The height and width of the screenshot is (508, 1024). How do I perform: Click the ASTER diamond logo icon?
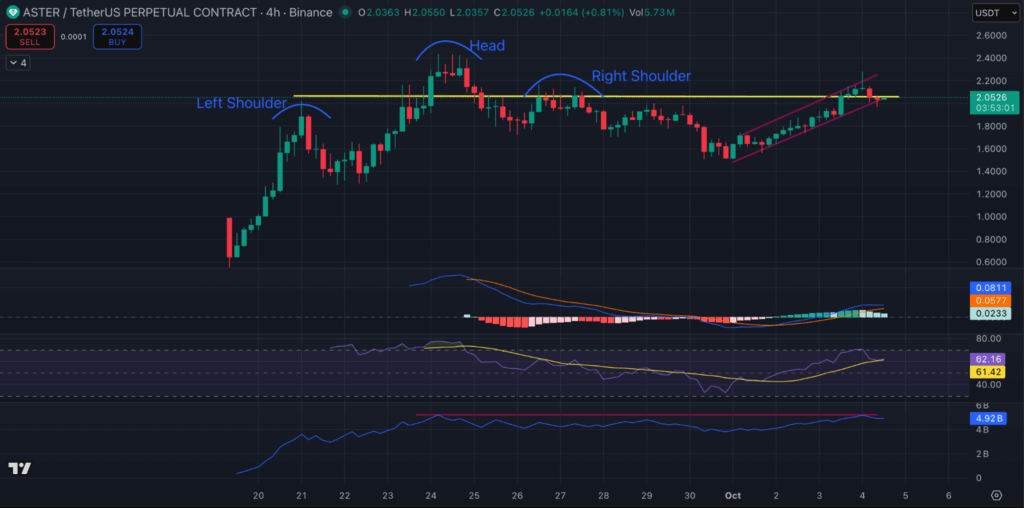13,12
